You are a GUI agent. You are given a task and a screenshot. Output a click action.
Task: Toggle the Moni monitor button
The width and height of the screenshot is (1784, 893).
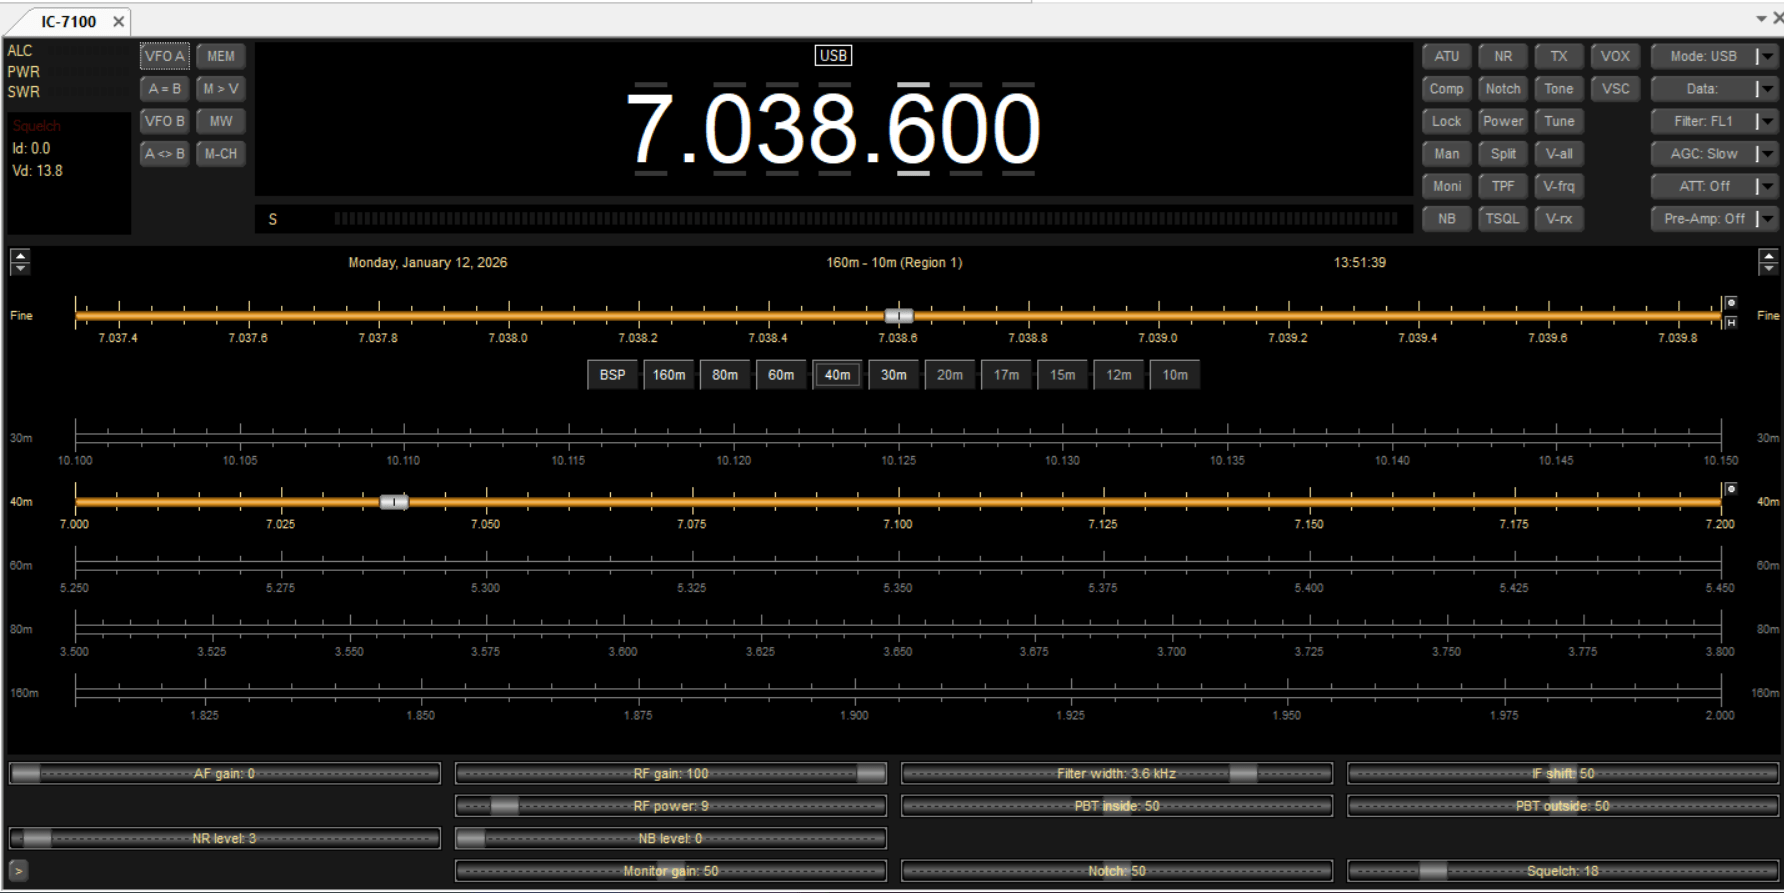[1446, 187]
